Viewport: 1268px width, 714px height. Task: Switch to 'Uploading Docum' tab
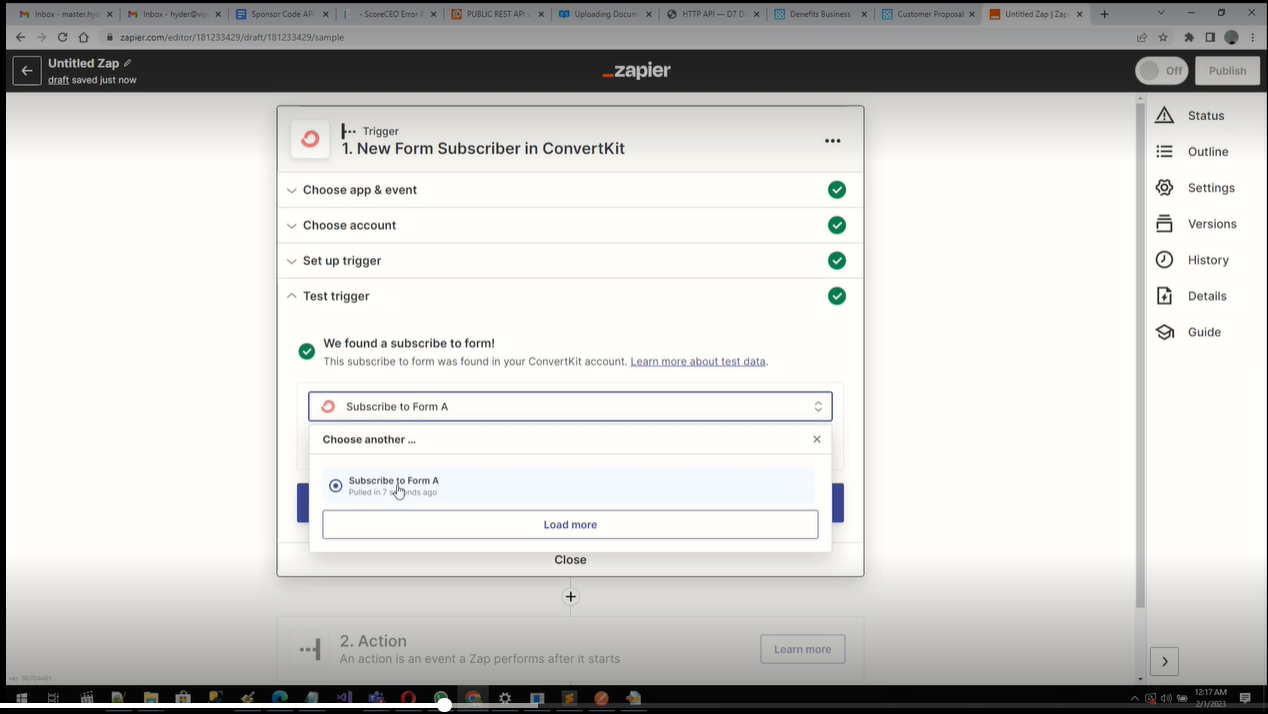point(607,14)
